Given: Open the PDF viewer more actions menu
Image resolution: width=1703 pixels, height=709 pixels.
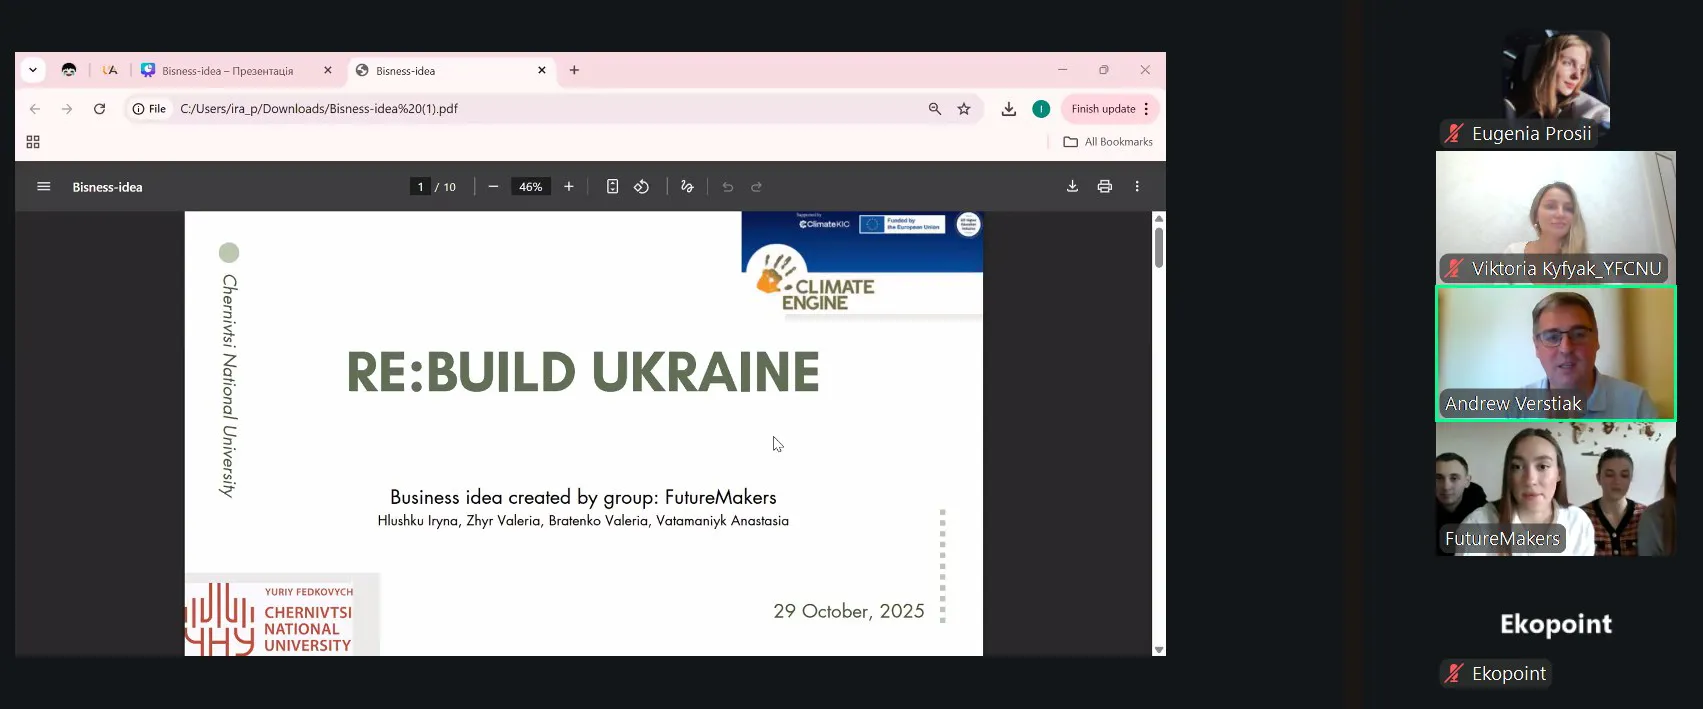Looking at the screenshot, I should (x=1137, y=187).
